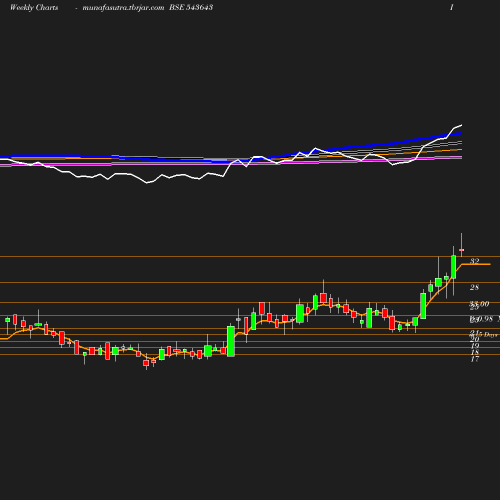Click the price level label "18"
Image resolution: width=500 pixels, height=500 pixels.
pos(475,352)
